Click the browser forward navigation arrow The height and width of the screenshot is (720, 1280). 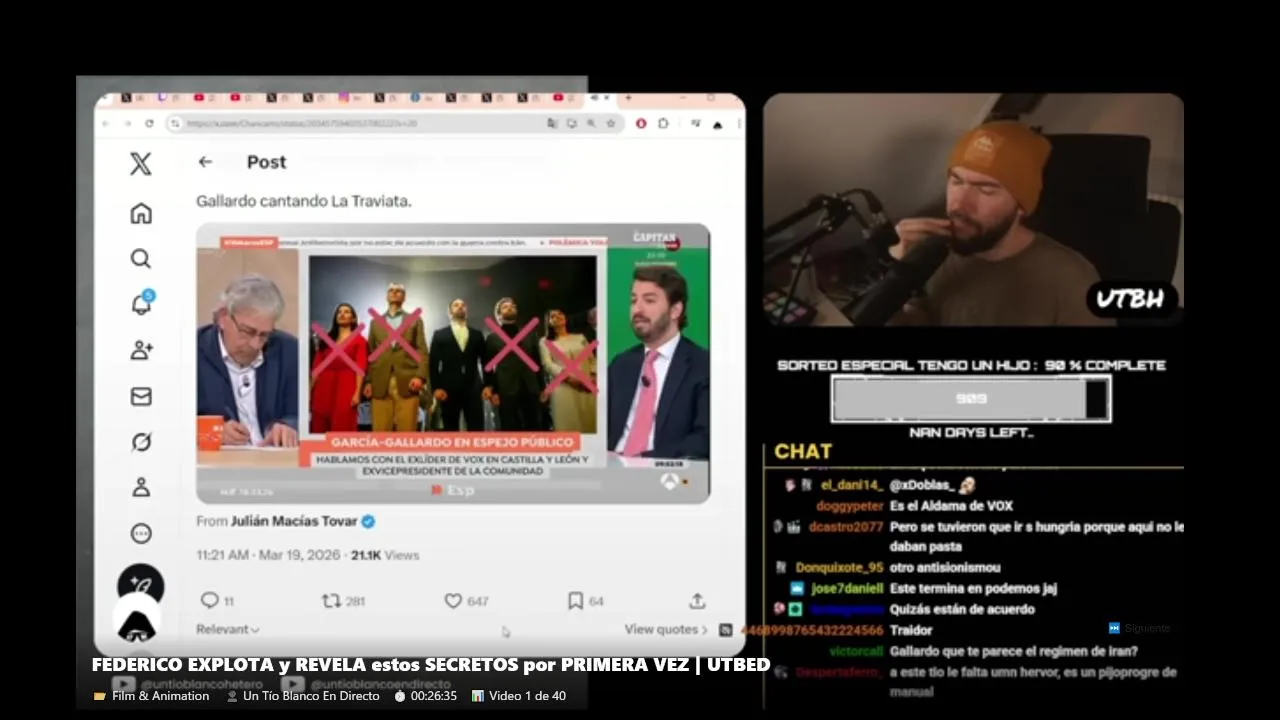click(x=127, y=123)
